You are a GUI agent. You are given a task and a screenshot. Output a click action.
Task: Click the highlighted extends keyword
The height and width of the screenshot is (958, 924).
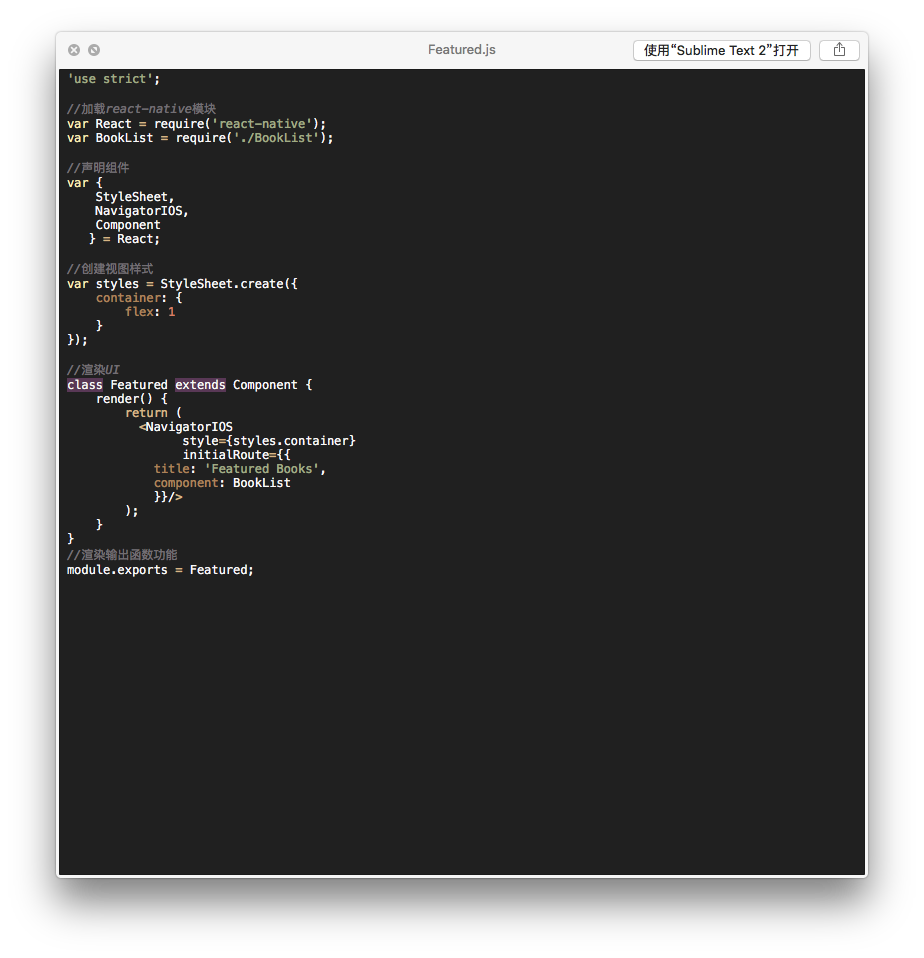point(200,385)
